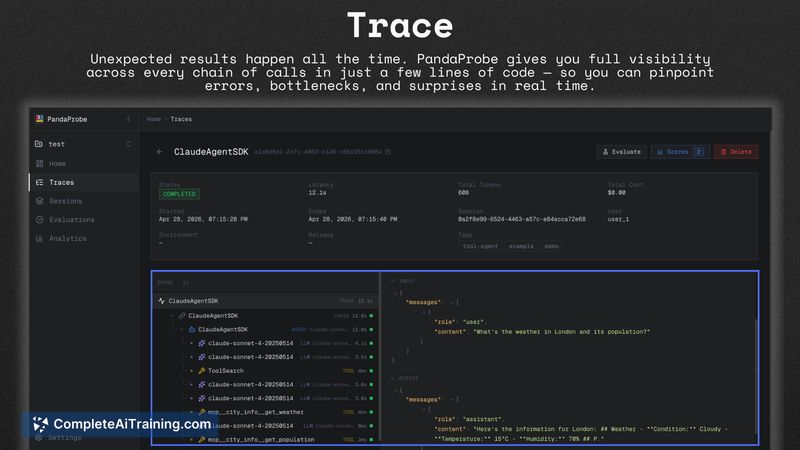This screenshot has width=800, height=450.
Task: Click the Traces list icon in sidebar
Action: [x=40, y=182]
